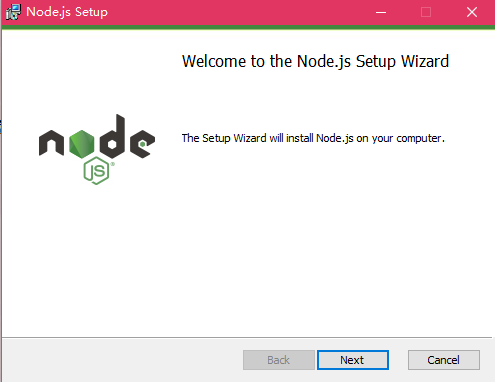Click the Welcome to the Node.js Setup Wizard heading
This screenshot has height=382, width=495.
(x=315, y=62)
